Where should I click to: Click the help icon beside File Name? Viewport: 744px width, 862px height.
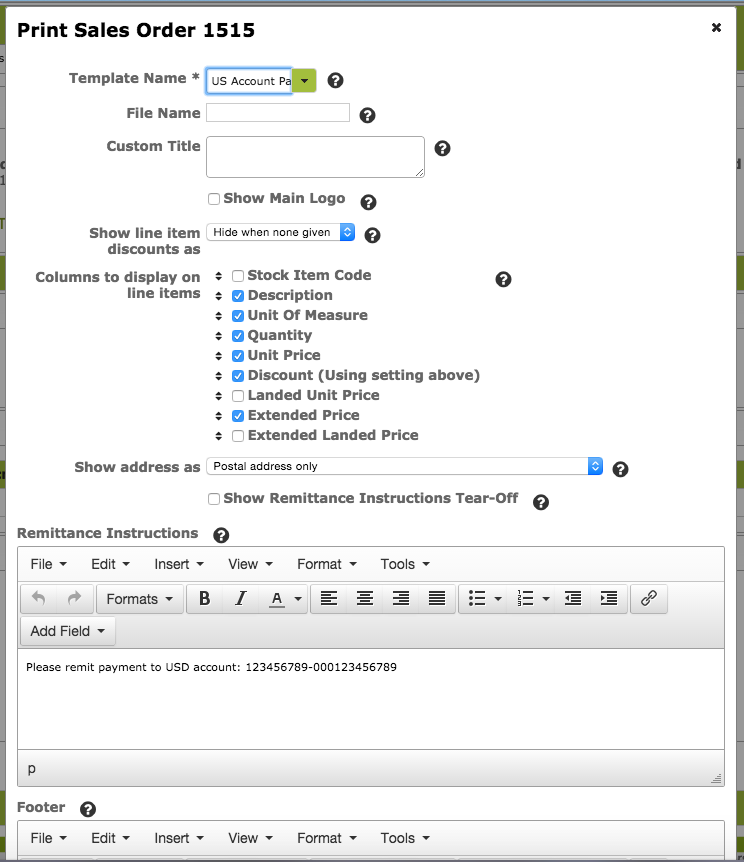pos(367,115)
